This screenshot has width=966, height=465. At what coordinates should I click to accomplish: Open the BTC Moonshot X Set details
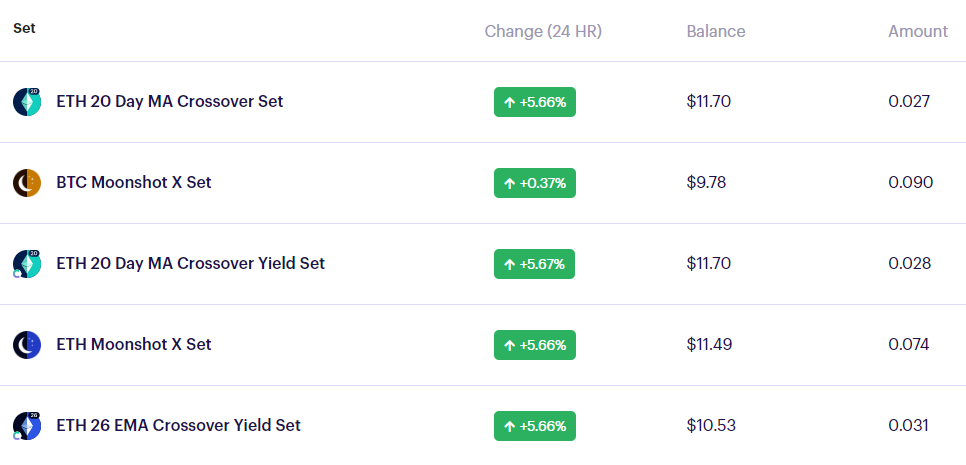tap(134, 182)
